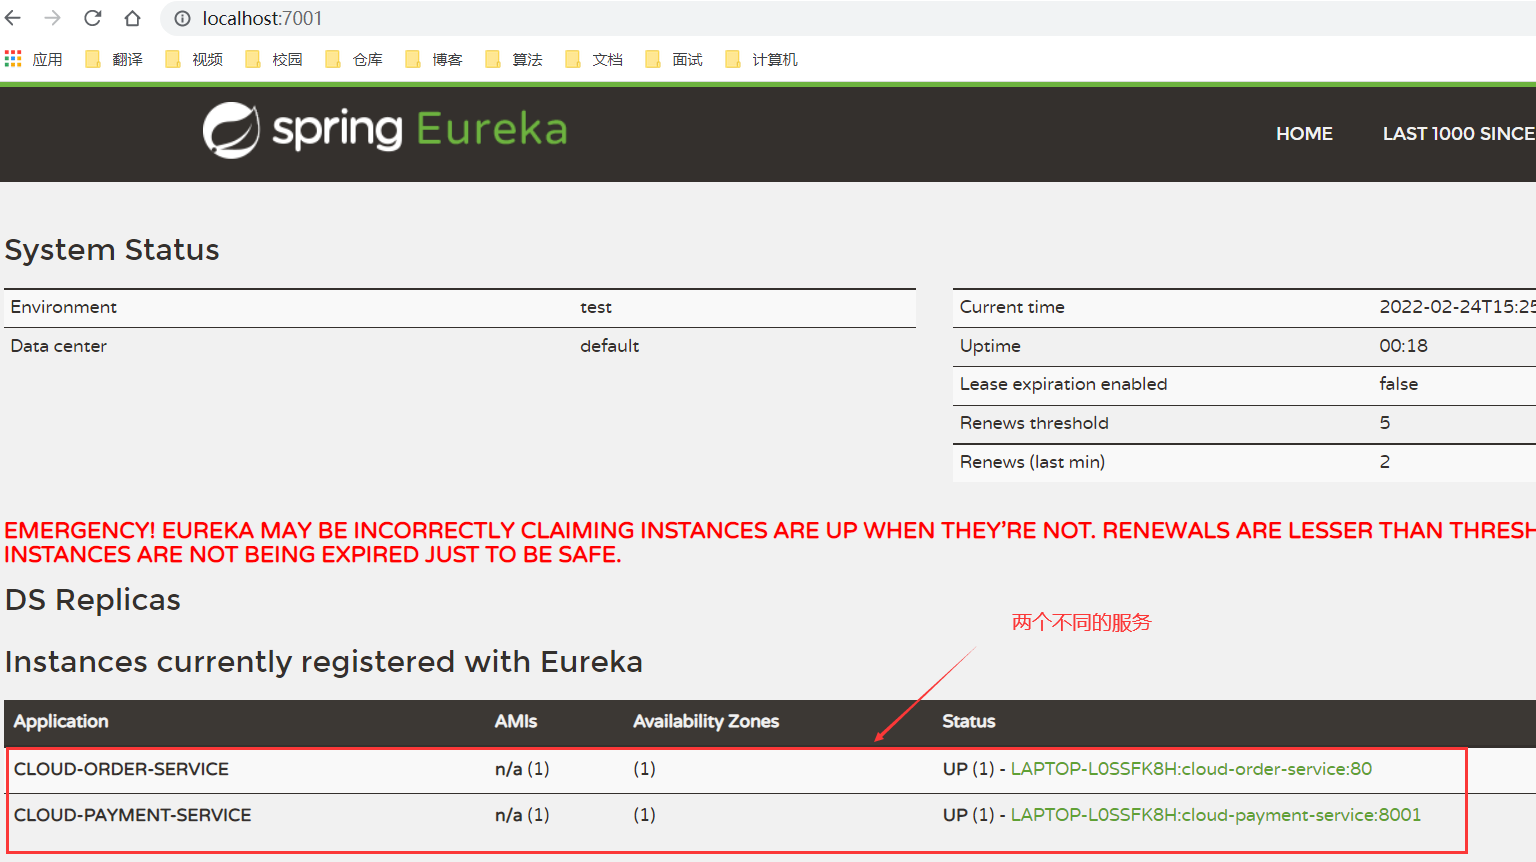The width and height of the screenshot is (1536, 862).
Task: Click the Status column header
Action: [969, 721]
